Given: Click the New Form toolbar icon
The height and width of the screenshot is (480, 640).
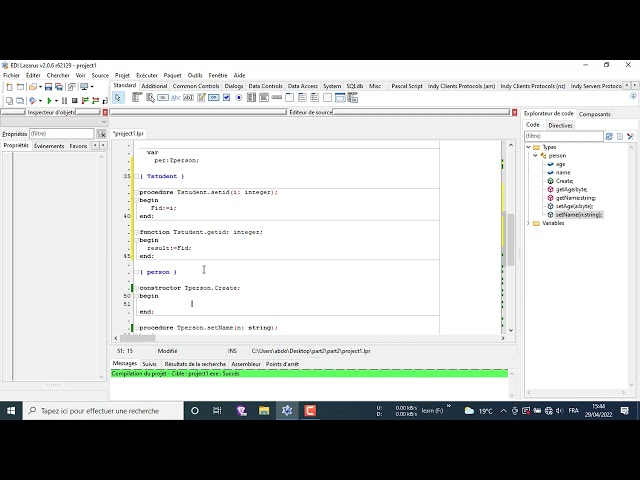Looking at the screenshot, I should coord(20,87).
